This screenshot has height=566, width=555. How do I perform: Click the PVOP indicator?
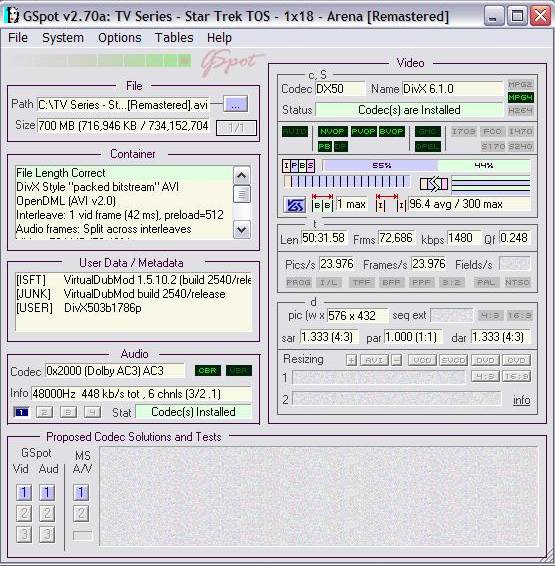[x=363, y=131]
